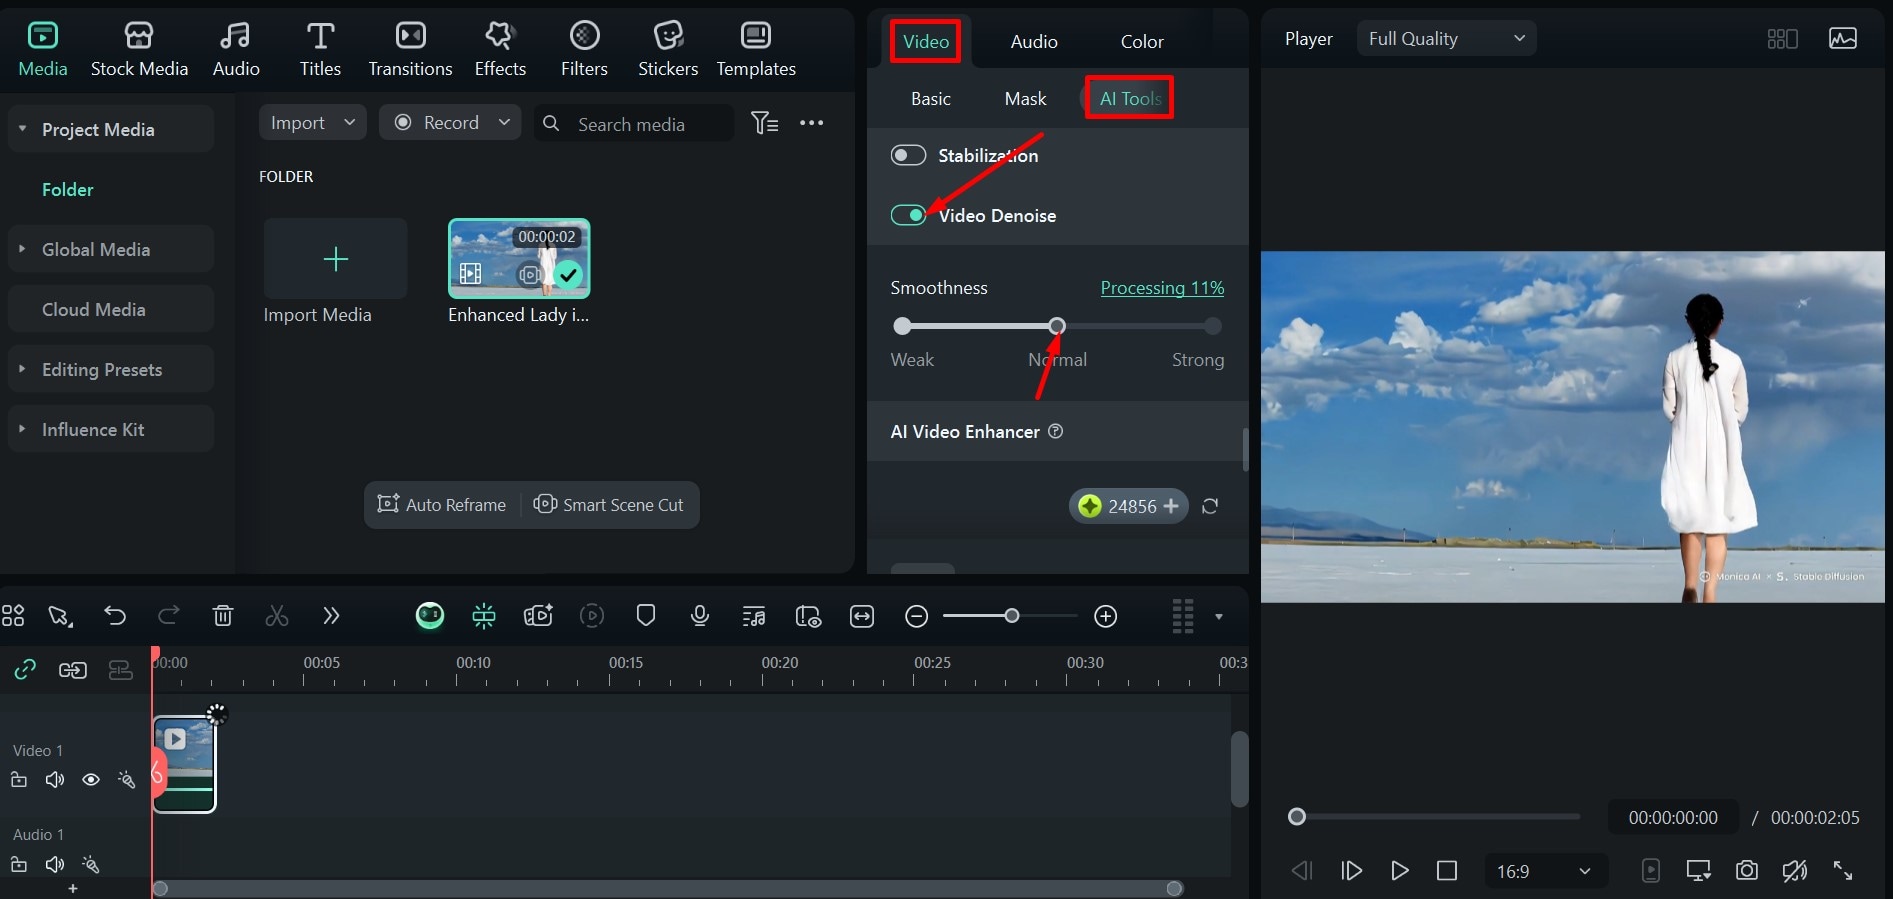1893x899 pixels.
Task: Expand the Project Media tree
Action: tap(23, 129)
